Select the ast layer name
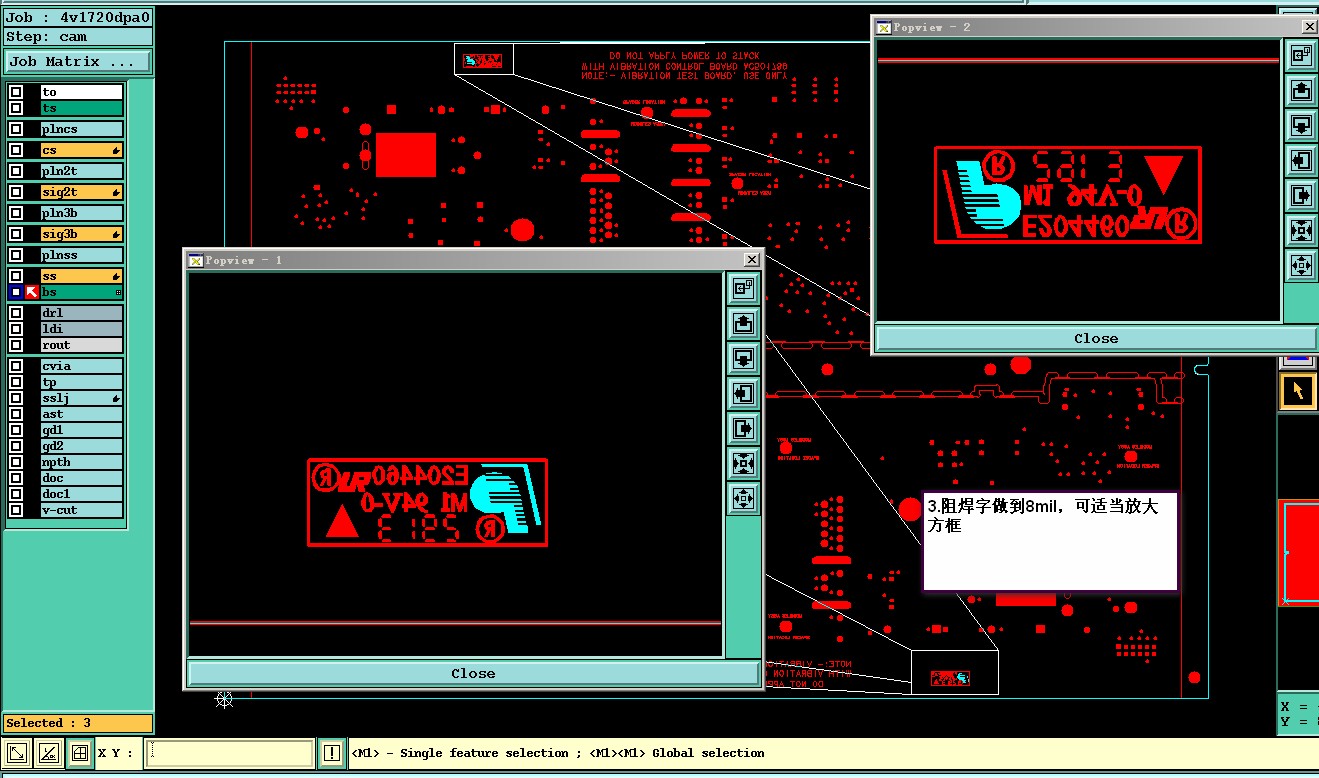 81,414
